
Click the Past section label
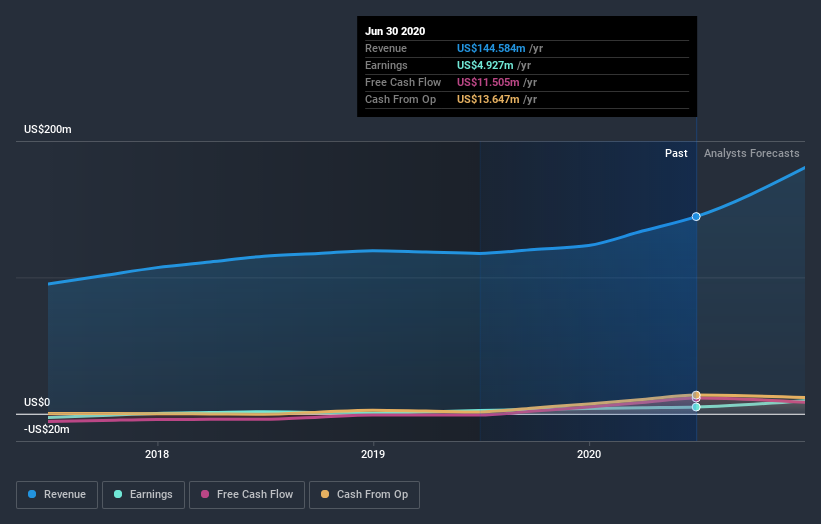676,153
